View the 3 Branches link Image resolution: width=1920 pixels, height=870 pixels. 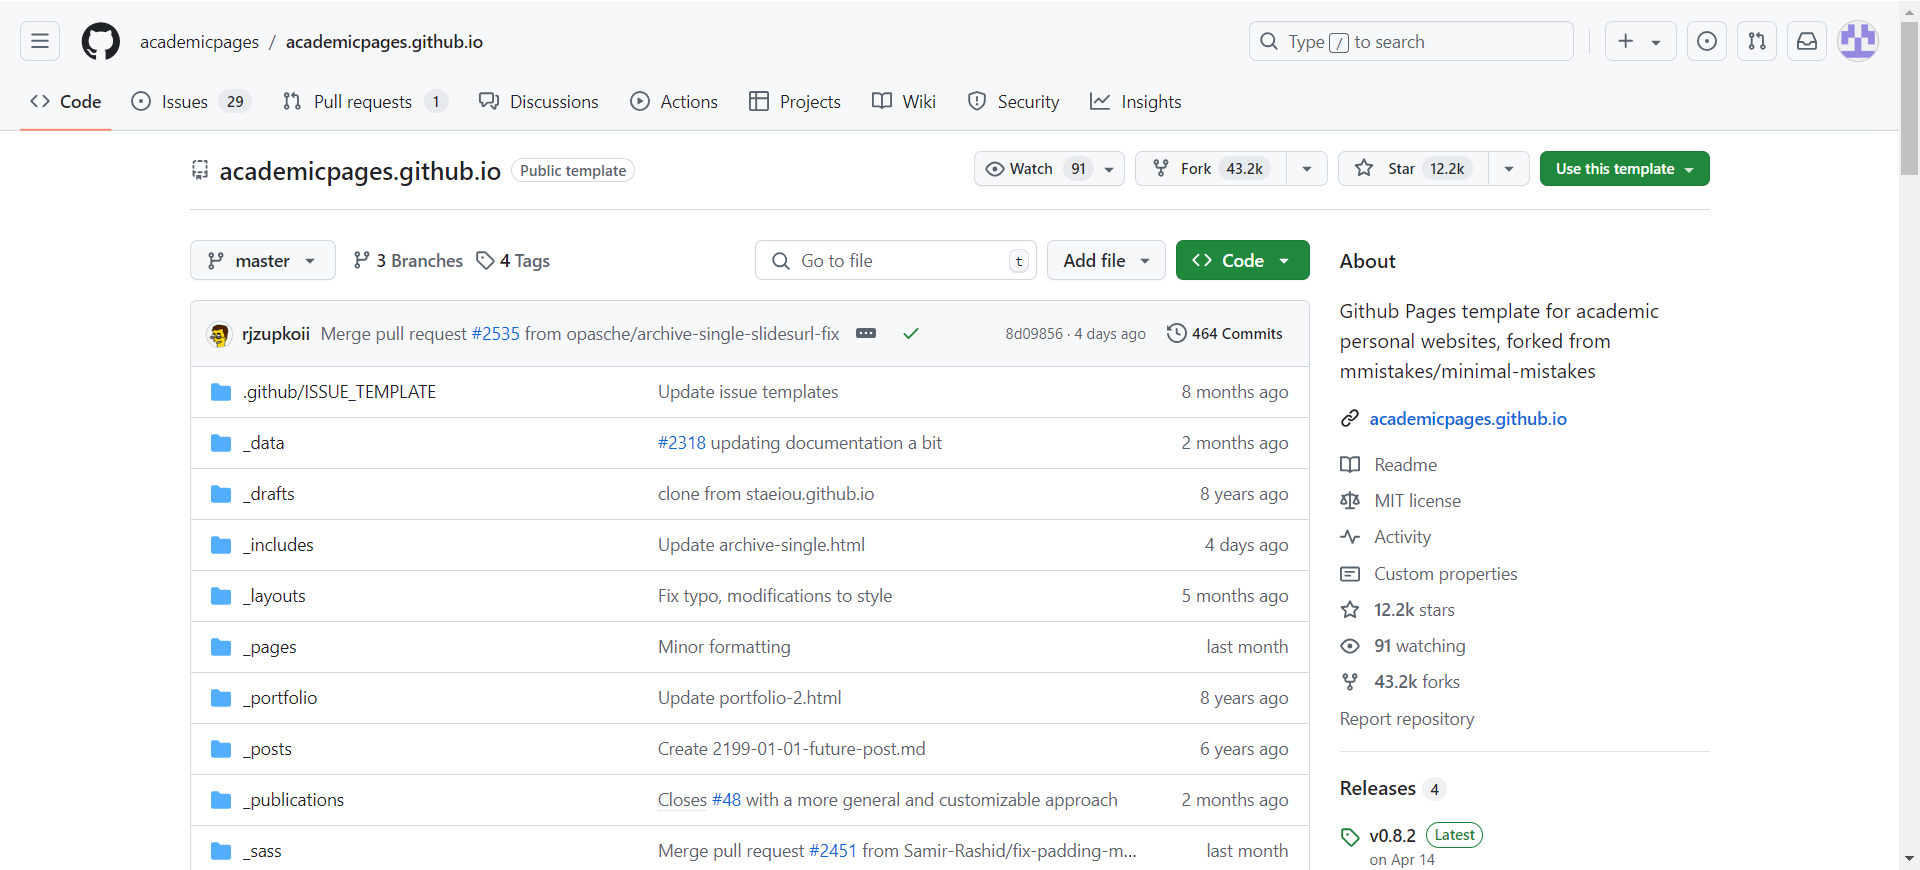408,260
